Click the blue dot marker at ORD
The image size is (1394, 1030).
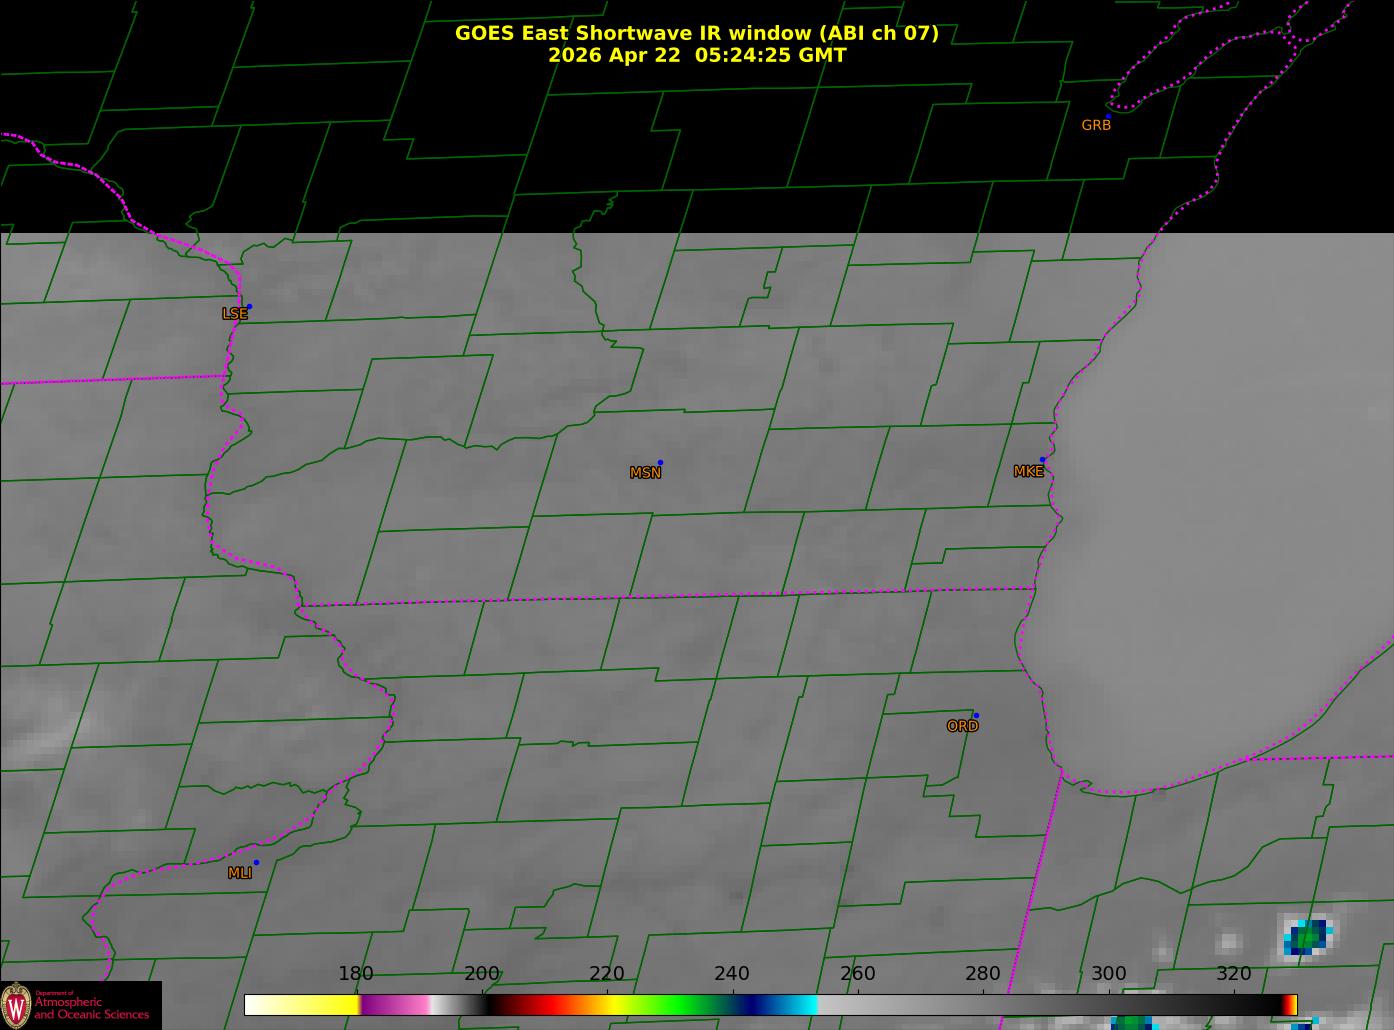pyautogui.click(x=976, y=715)
